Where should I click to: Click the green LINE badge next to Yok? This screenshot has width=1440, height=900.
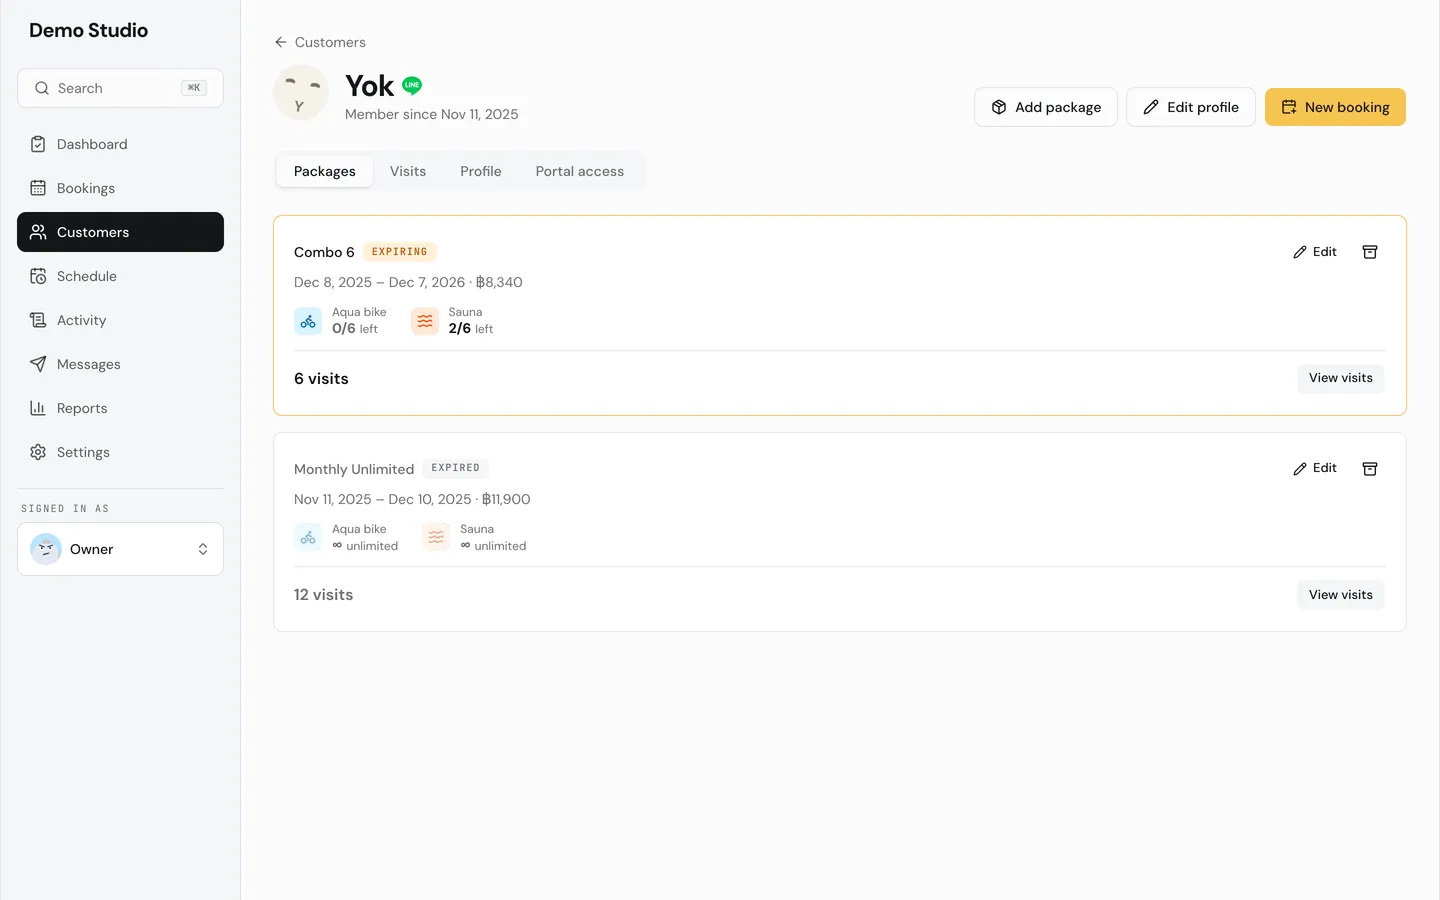pos(412,86)
